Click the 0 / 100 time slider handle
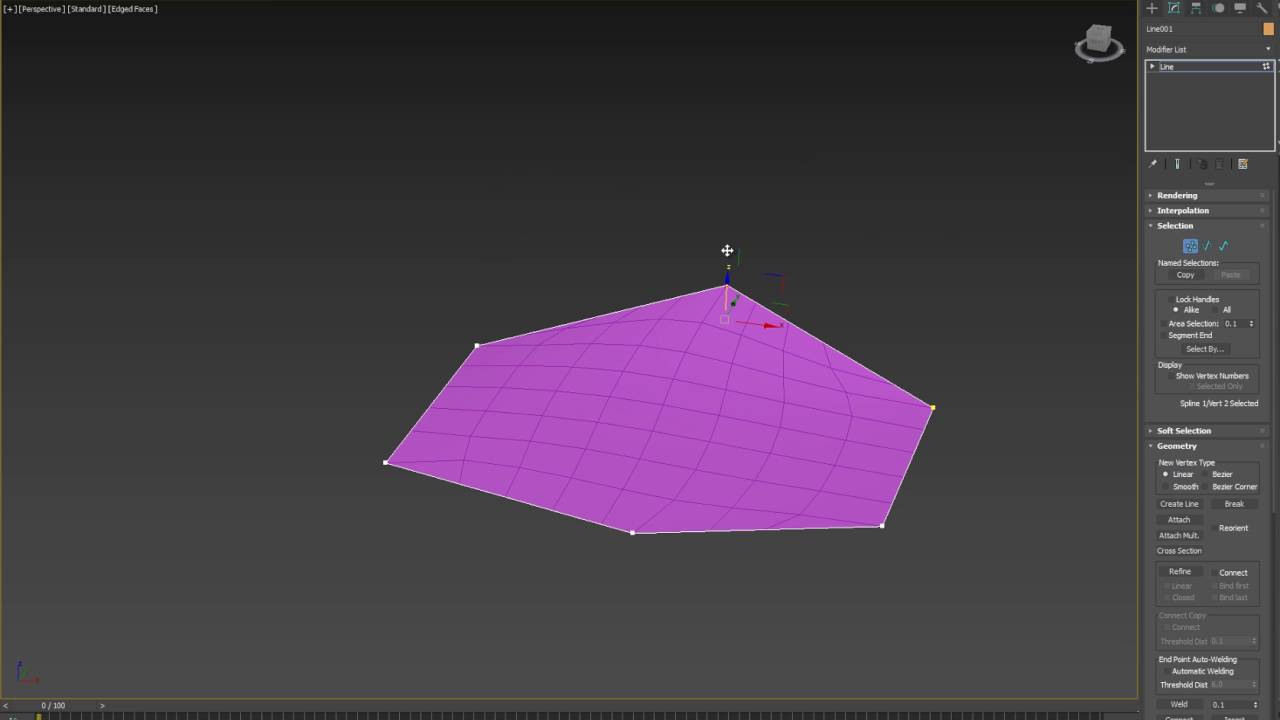 point(53,706)
